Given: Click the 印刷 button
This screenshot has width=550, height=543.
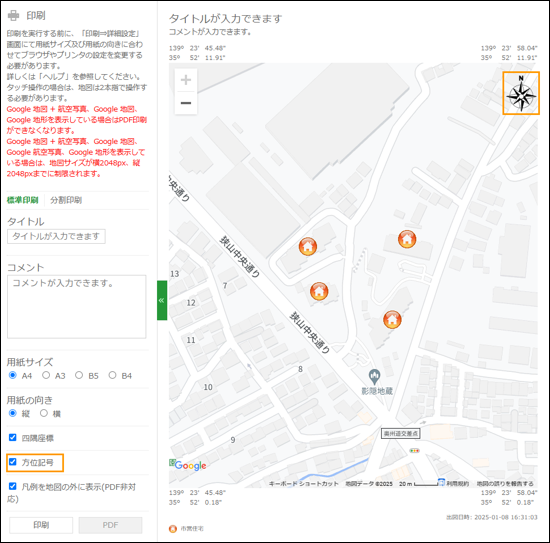Looking at the screenshot, I should click(41, 525).
